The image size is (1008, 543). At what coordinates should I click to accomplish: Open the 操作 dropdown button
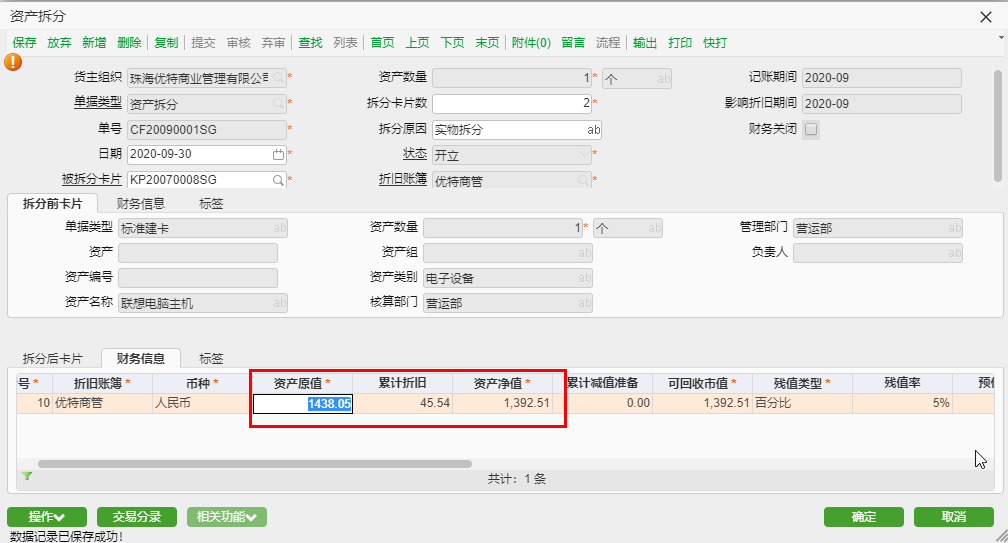[46, 517]
